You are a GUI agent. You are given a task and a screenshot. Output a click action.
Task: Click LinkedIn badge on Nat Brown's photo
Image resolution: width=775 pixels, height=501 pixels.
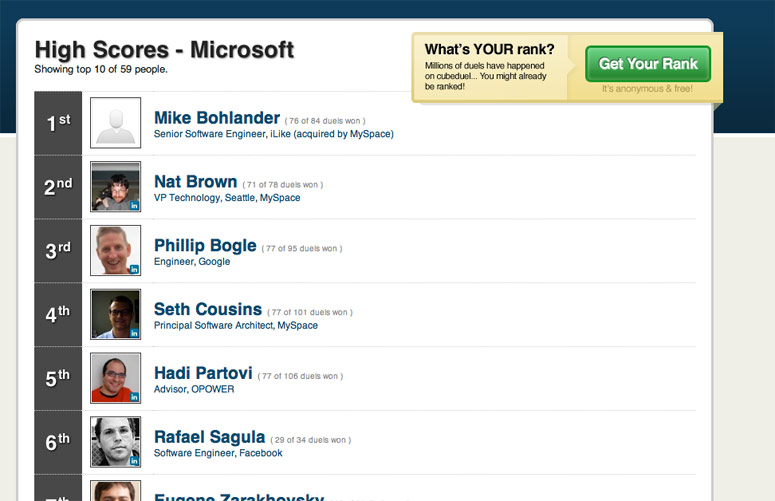tap(133, 205)
